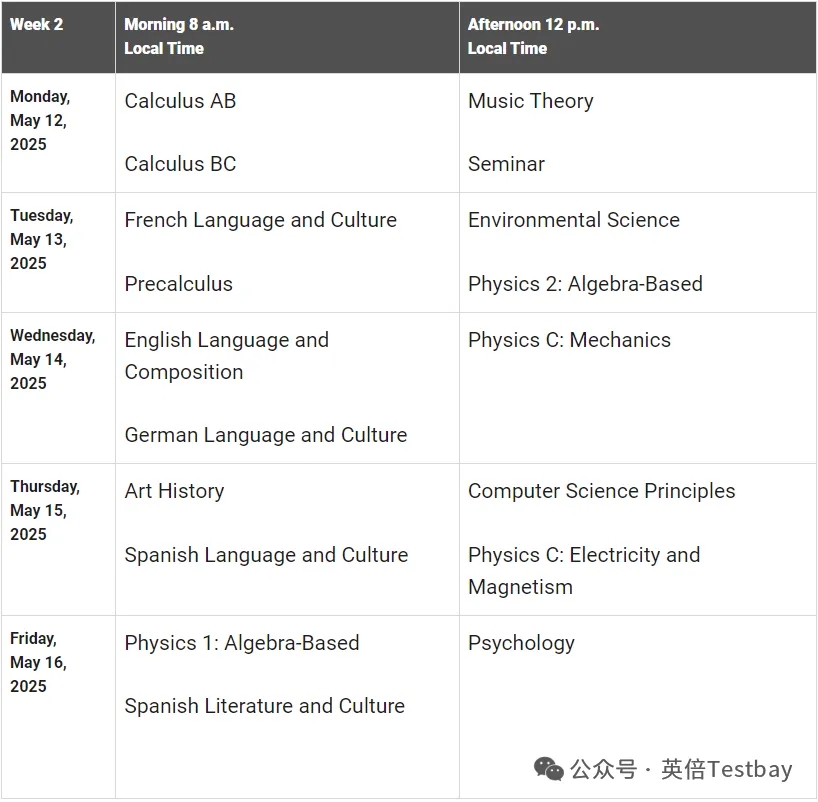Select the Art History exam
The width and height of the screenshot is (818, 802).
(x=174, y=491)
